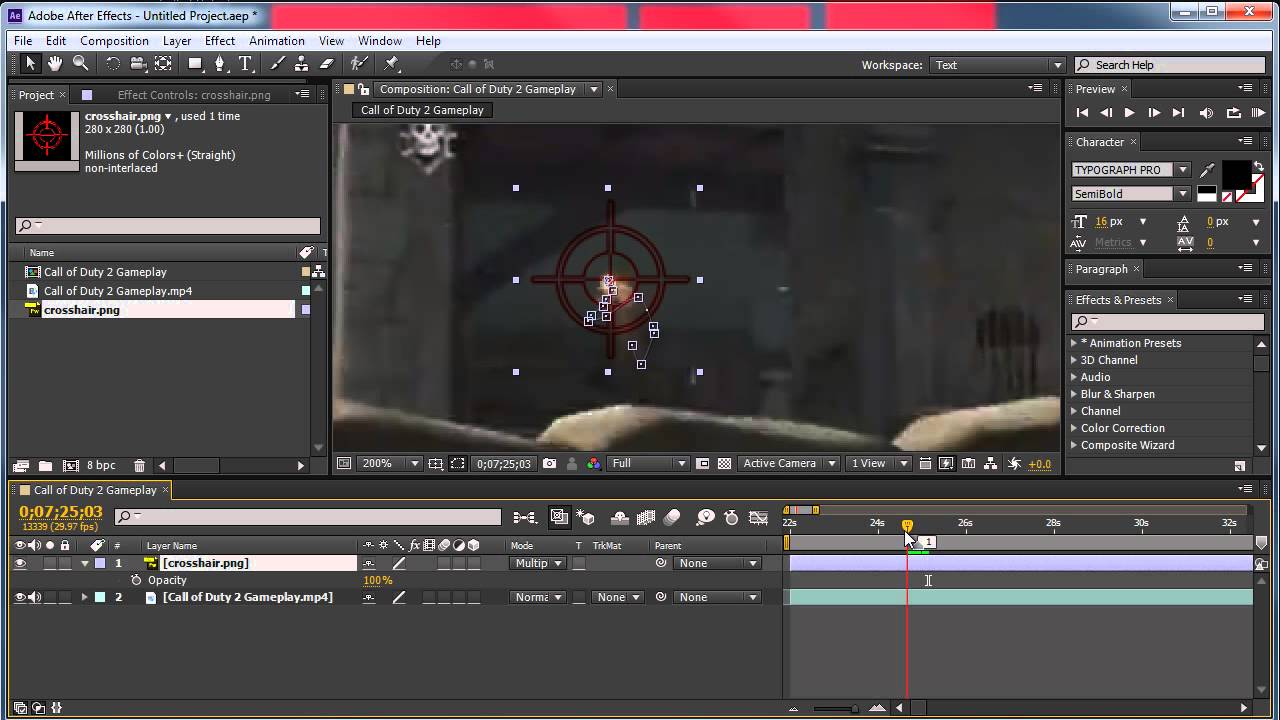The width and height of the screenshot is (1280, 720).
Task: Select the Call of Duty 2 Gameplay timeline tab
Action: coord(95,490)
